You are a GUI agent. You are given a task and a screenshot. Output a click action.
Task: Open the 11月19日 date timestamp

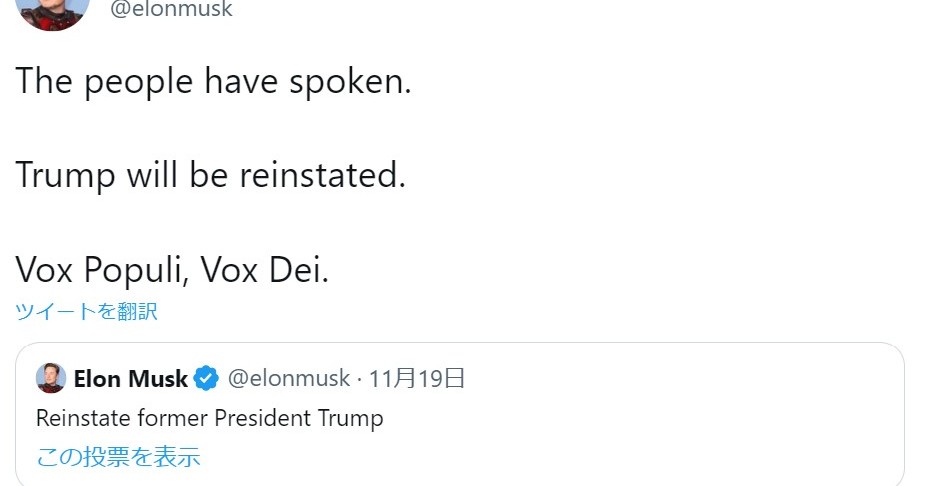point(417,378)
